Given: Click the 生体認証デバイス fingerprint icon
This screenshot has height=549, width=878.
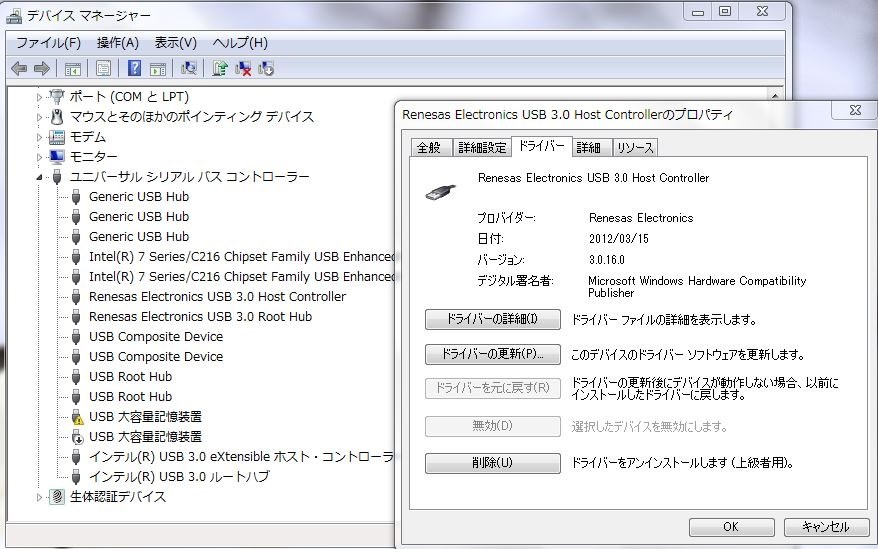Looking at the screenshot, I should click(57, 496).
